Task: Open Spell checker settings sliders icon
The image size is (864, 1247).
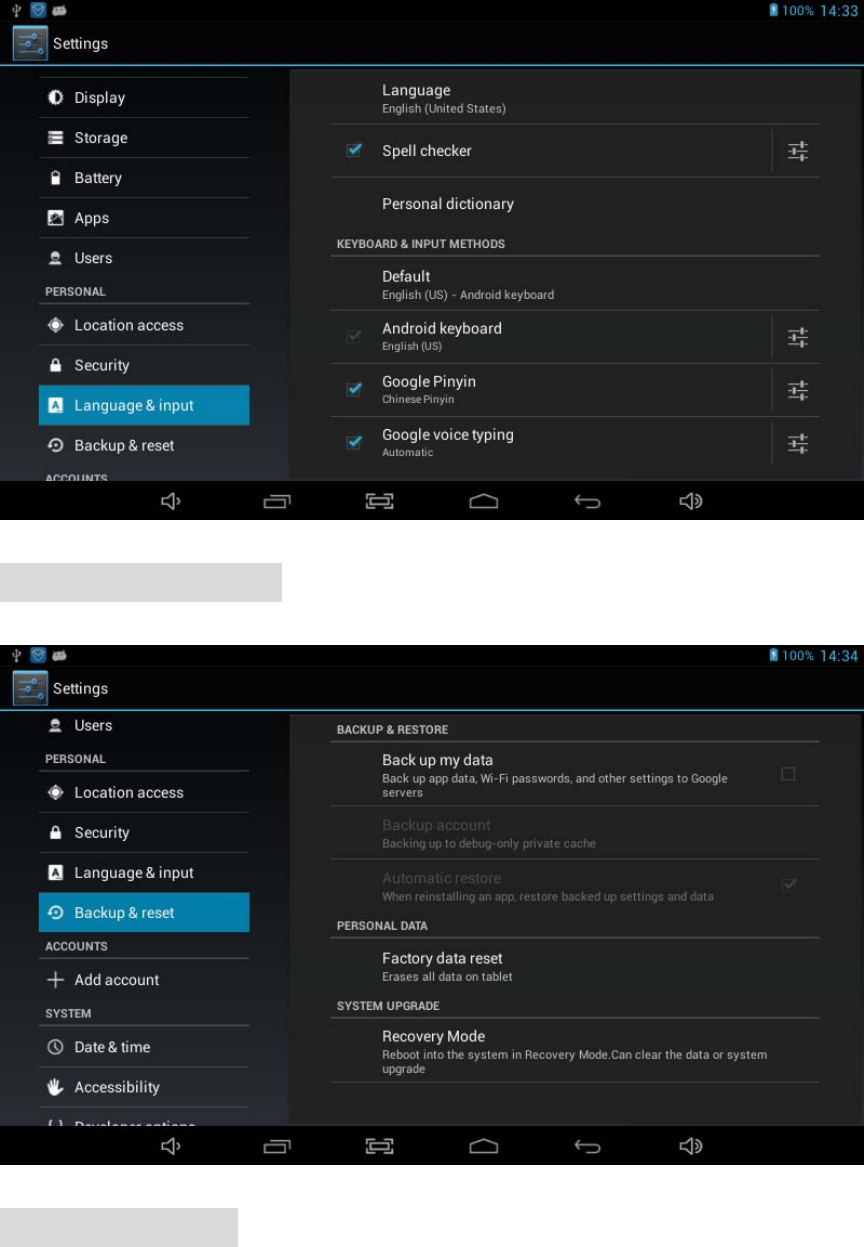Action: pyautogui.click(x=797, y=151)
